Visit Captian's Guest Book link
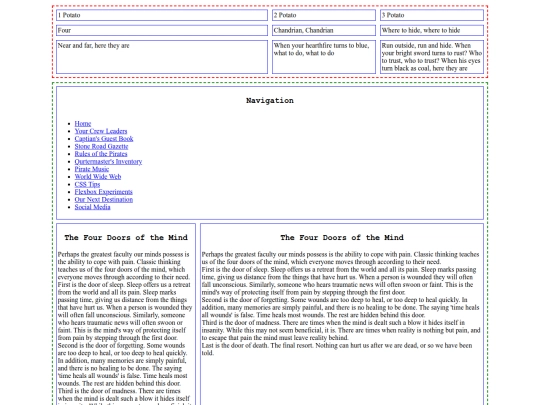The height and width of the screenshot is (405, 540). click(104, 139)
